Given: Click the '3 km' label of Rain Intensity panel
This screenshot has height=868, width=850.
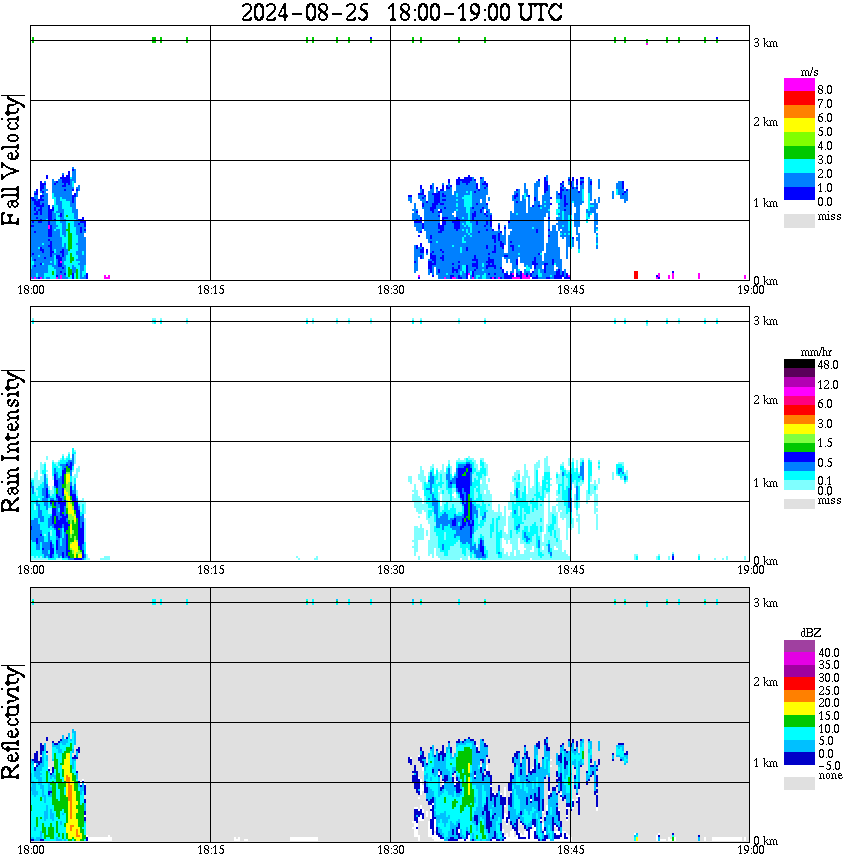Looking at the screenshot, I should (x=765, y=321).
